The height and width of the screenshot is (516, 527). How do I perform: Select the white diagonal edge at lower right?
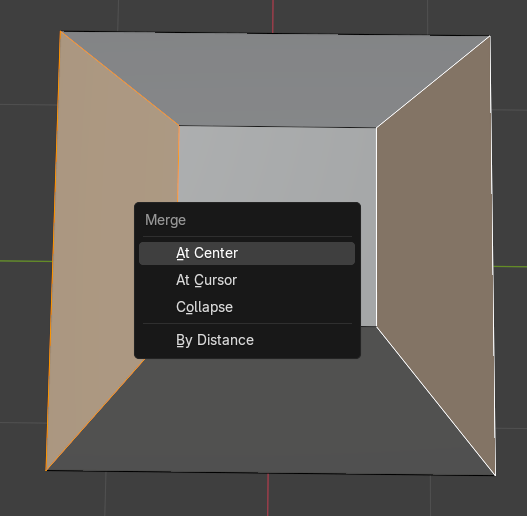(x=436, y=400)
